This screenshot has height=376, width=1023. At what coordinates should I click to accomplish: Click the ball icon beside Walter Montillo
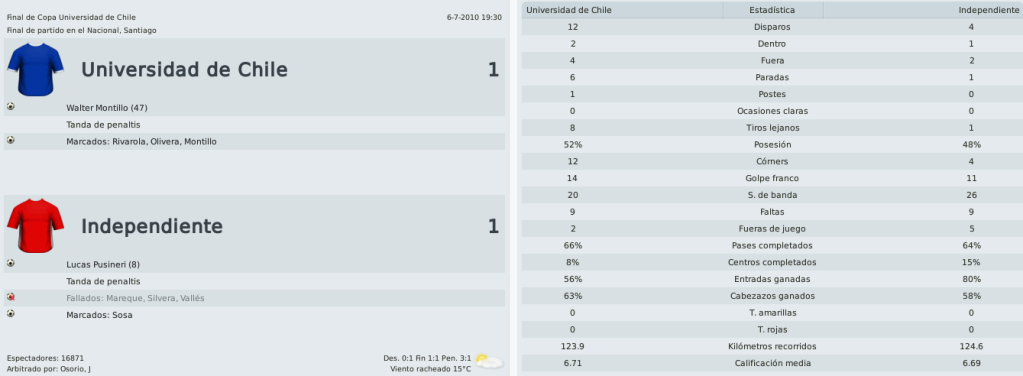click(10, 106)
